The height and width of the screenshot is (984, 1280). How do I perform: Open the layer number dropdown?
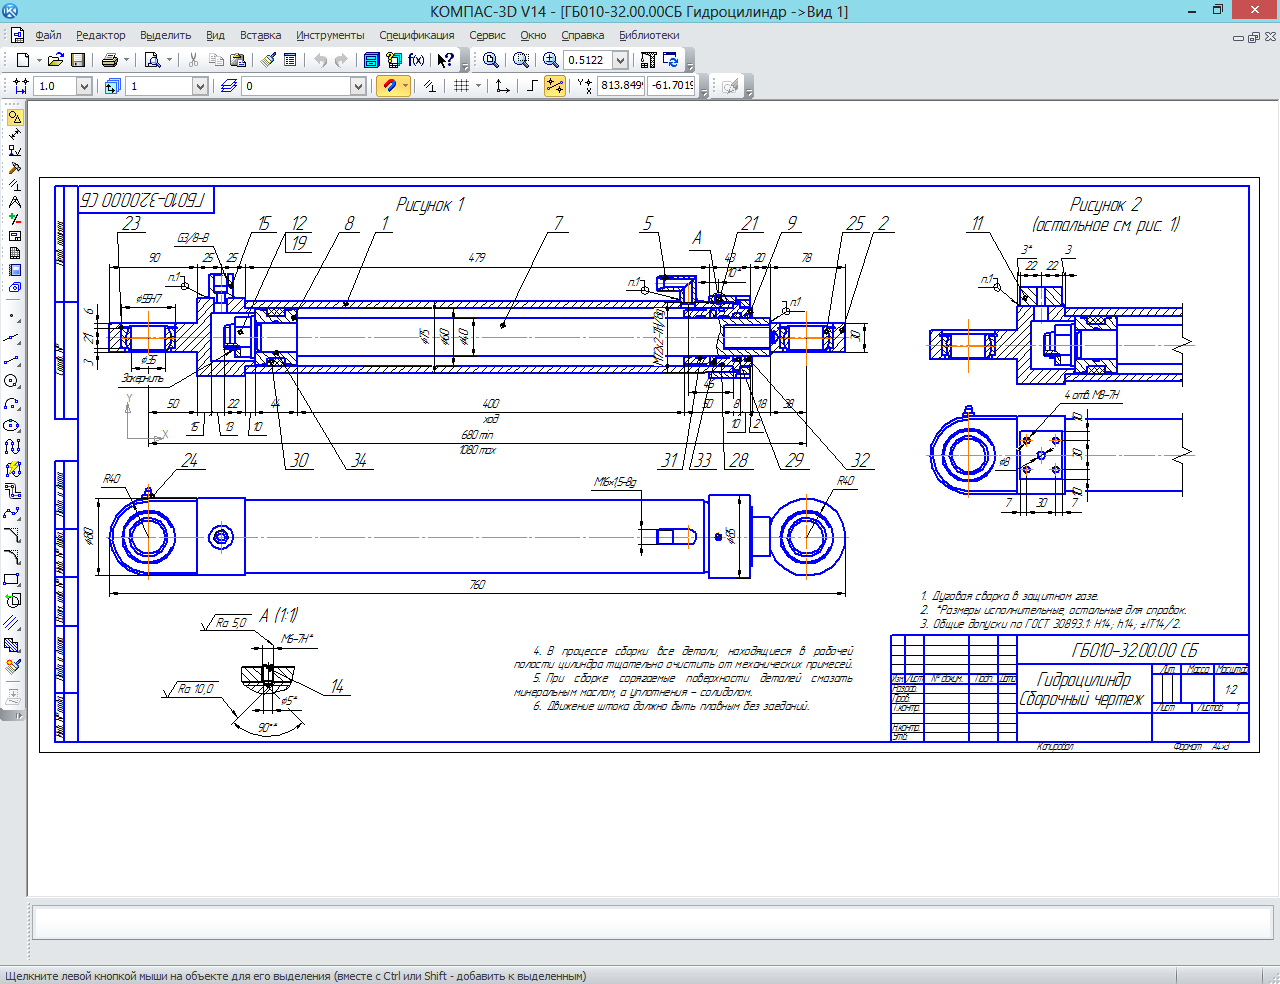tap(358, 86)
